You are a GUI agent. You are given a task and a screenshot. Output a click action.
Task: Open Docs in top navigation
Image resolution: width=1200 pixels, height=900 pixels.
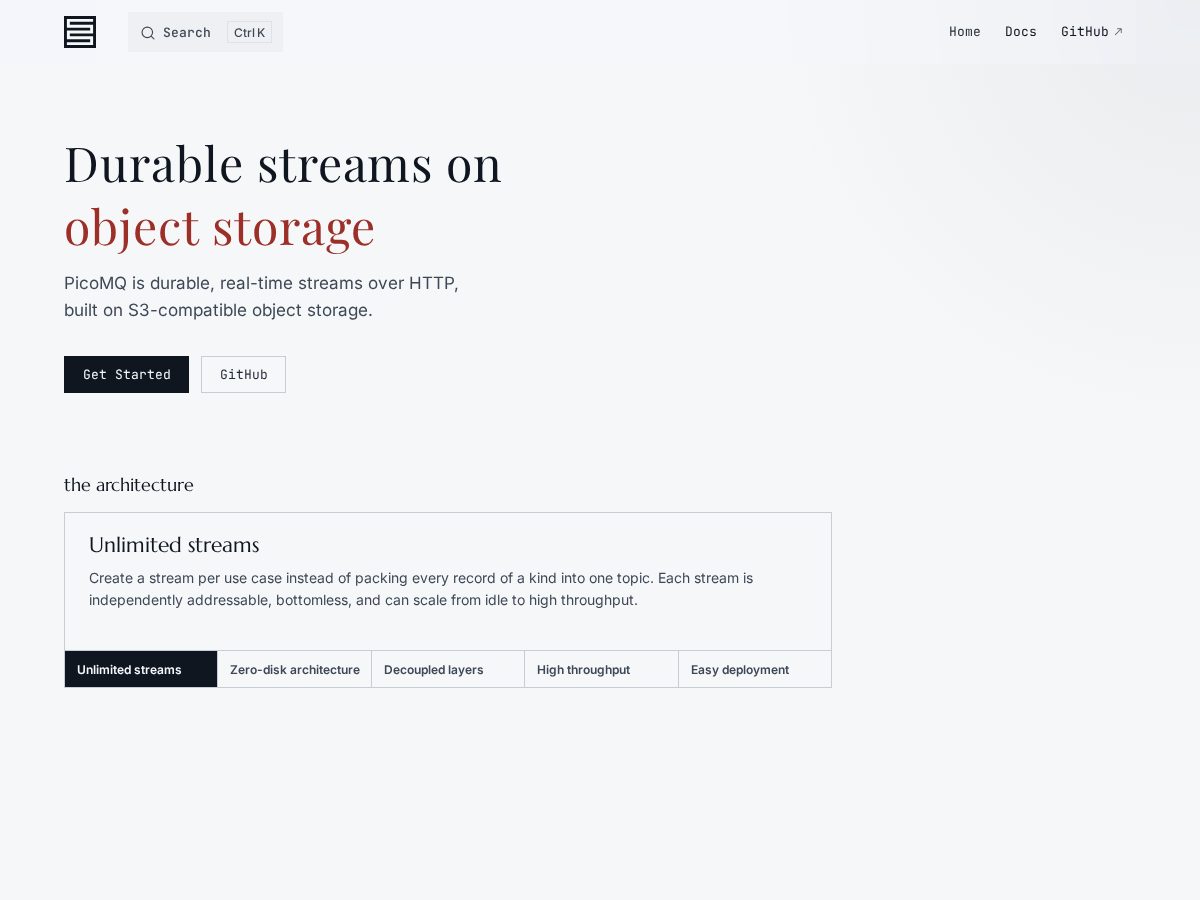(x=1021, y=32)
